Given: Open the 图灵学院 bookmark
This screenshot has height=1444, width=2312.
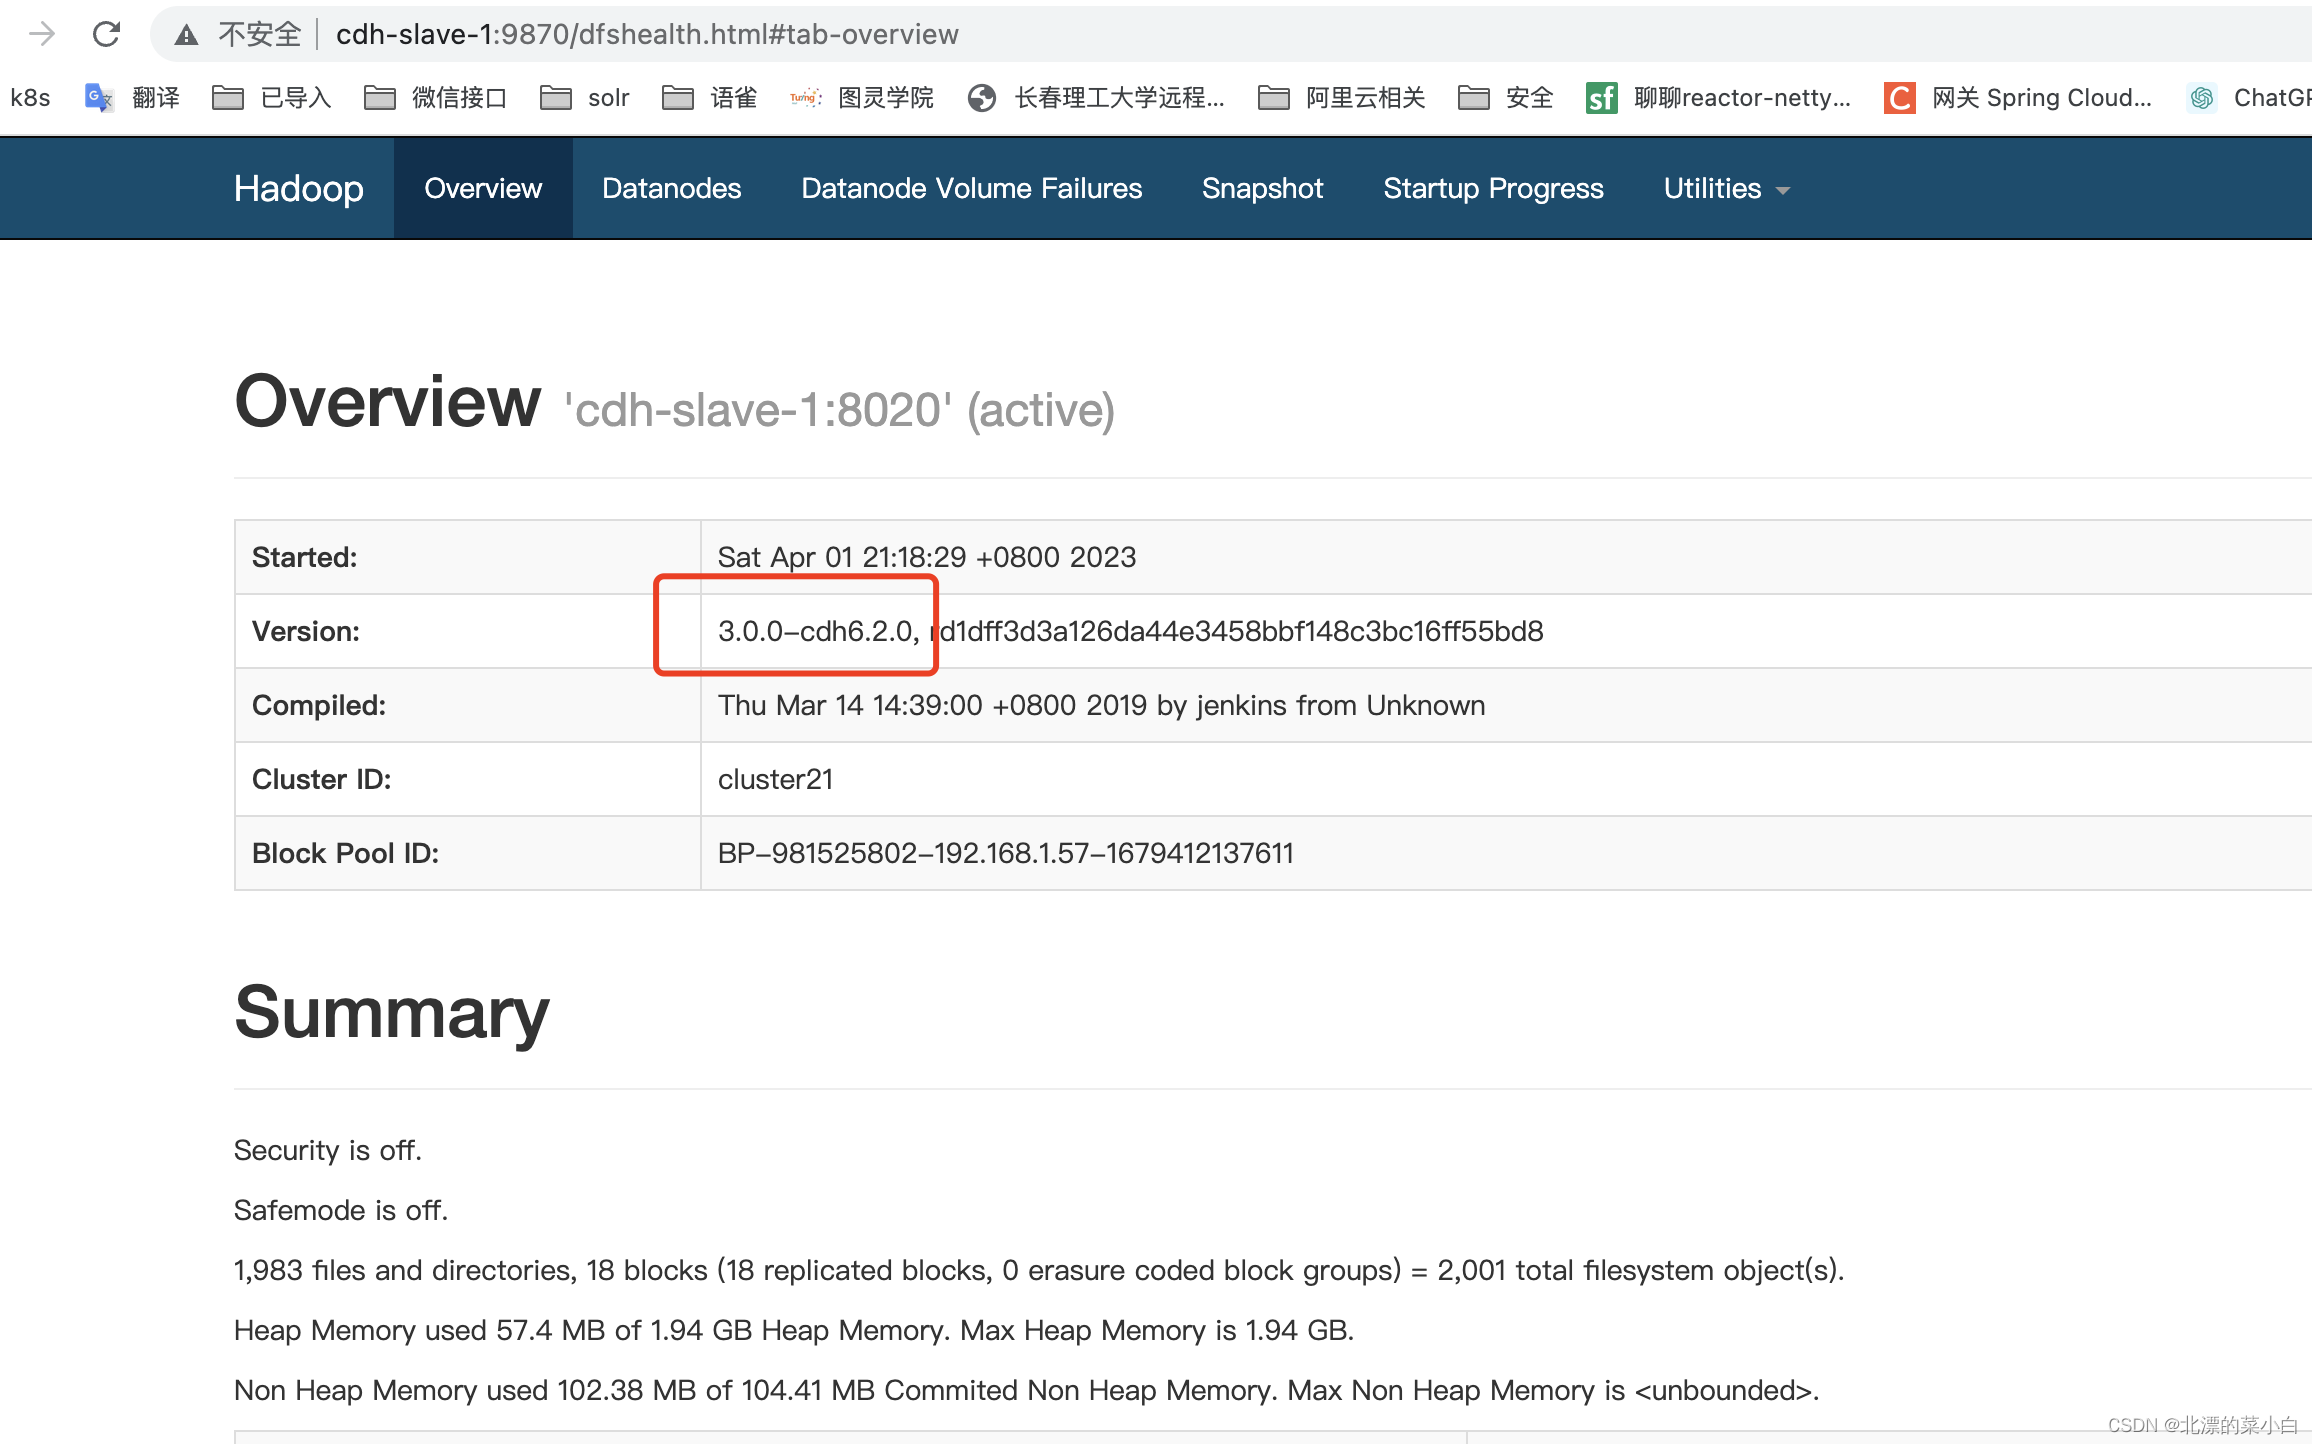Looking at the screenshot, I should 862,97.
